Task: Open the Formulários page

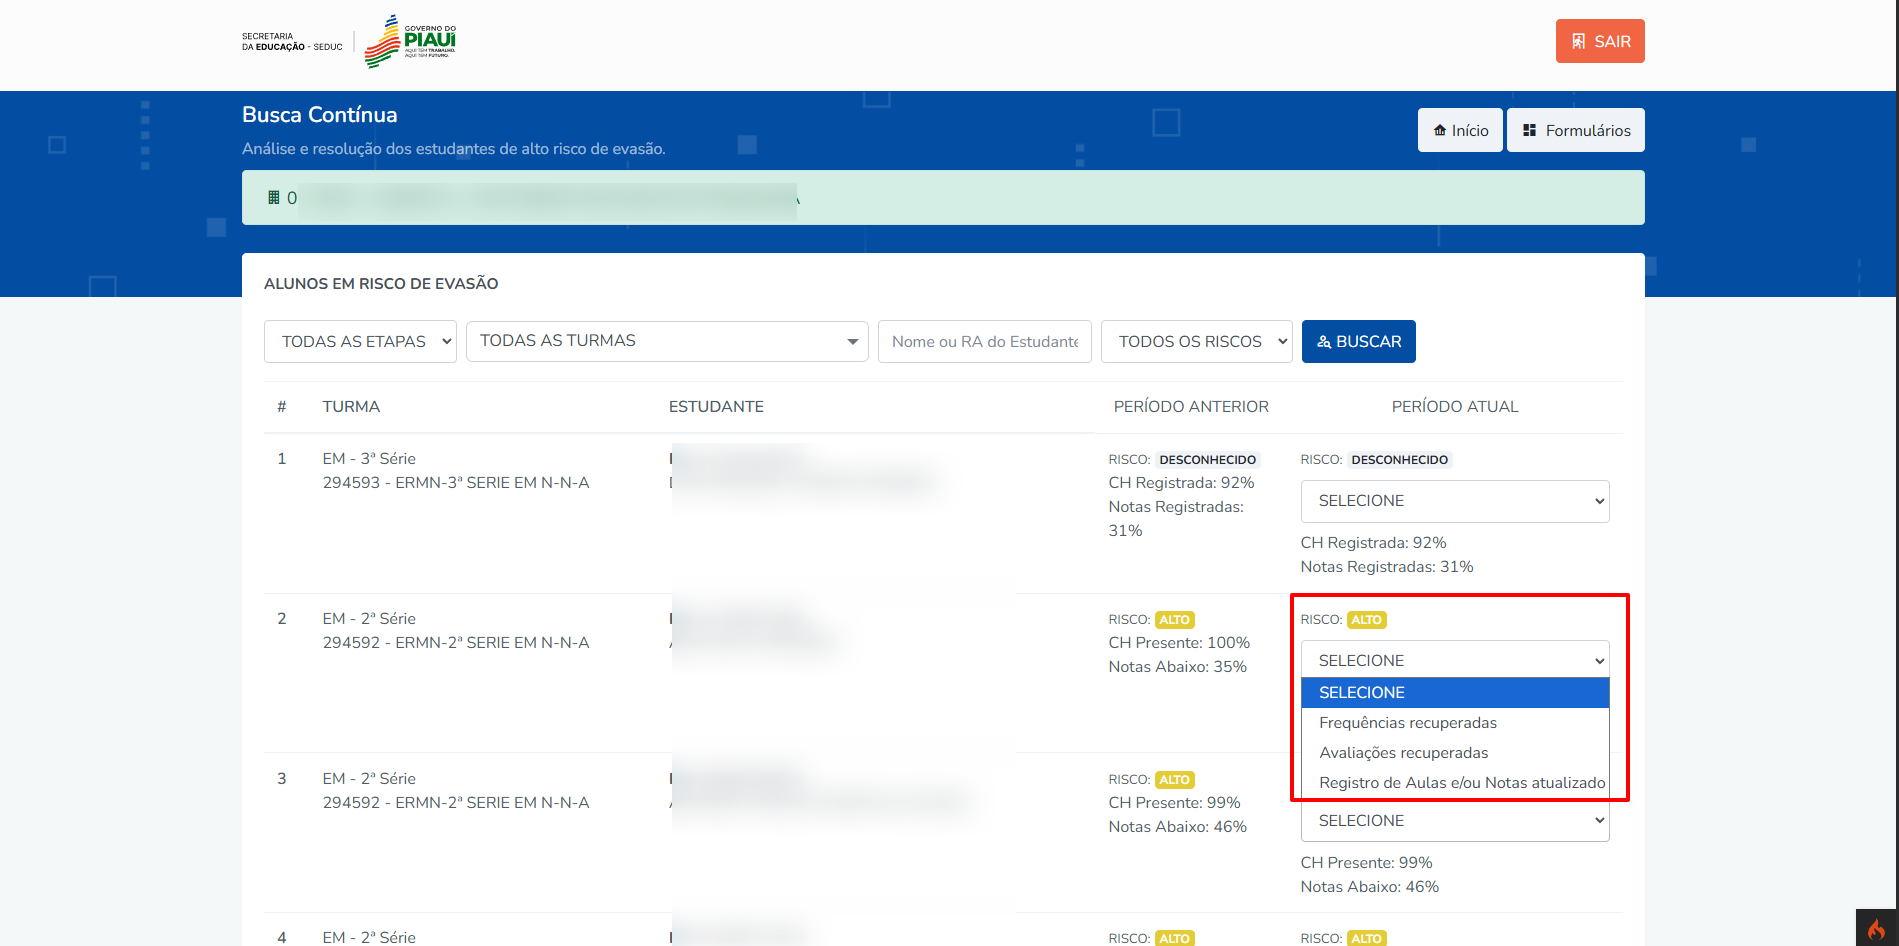Action: pyautogui.click(x=1575, y=130)
